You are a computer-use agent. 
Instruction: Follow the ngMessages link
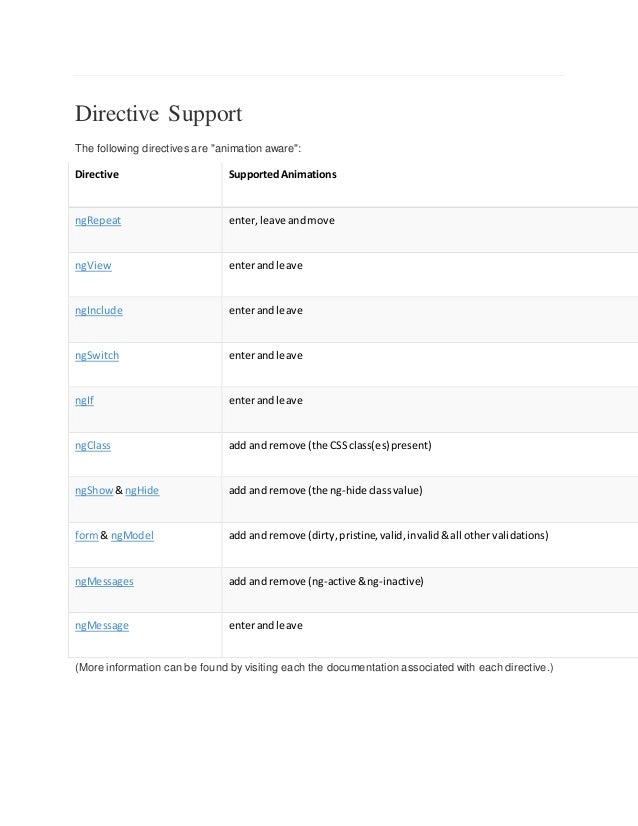pyautogui.click(x=104, y=582)
